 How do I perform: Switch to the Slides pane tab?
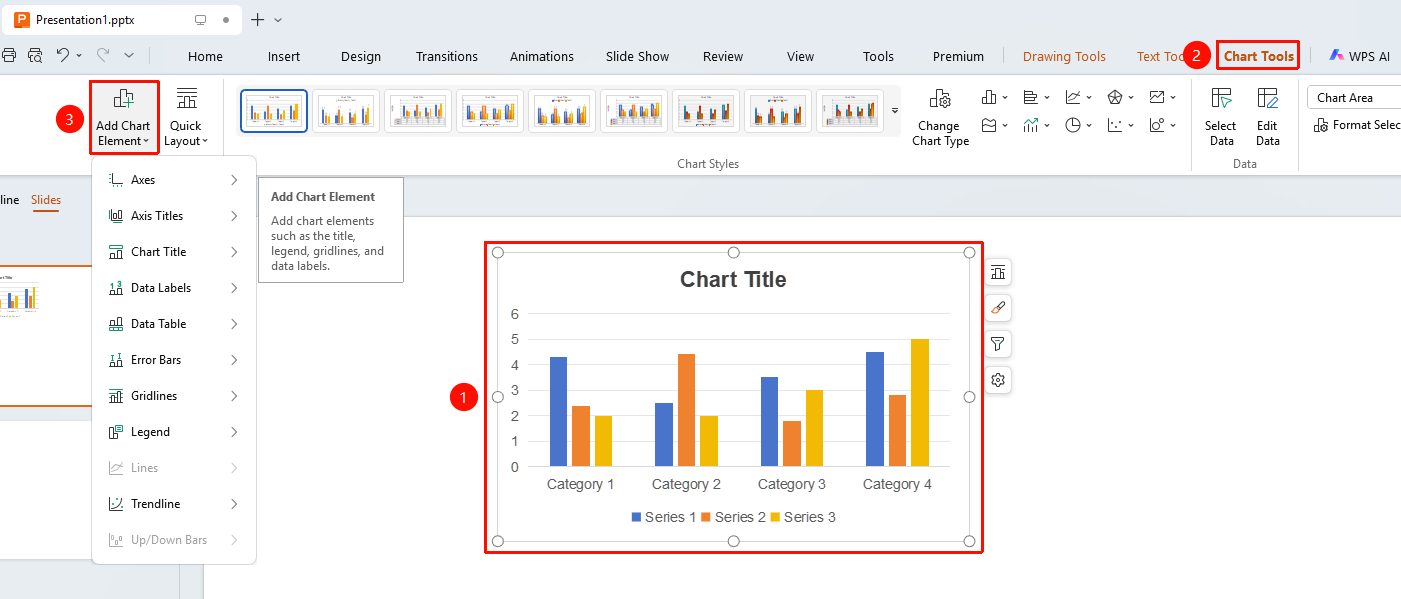pyautogui.click(x=46, y=200)
